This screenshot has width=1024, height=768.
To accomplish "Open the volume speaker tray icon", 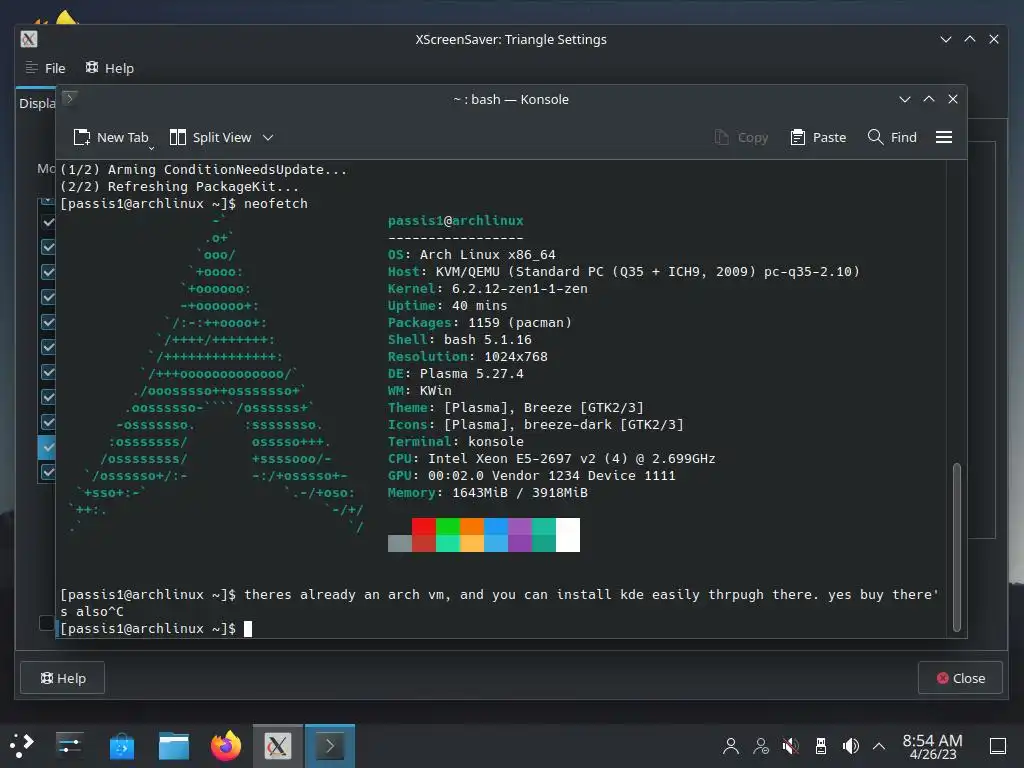I will tap(850, 746).
